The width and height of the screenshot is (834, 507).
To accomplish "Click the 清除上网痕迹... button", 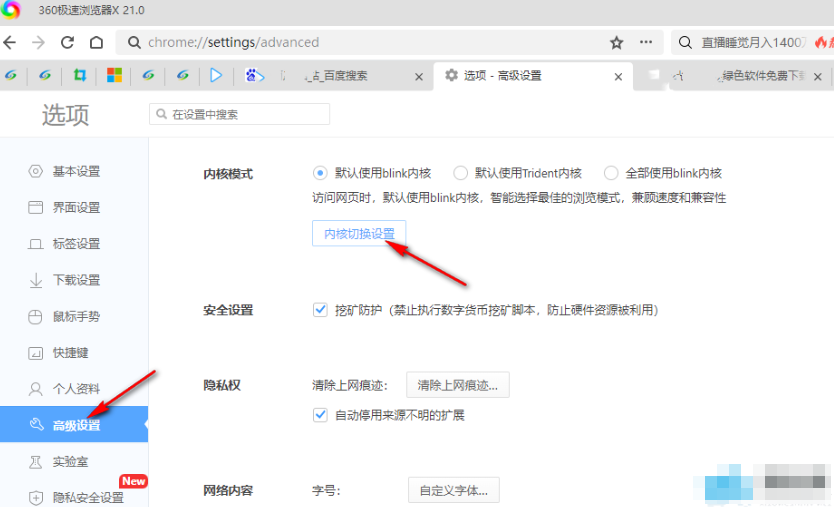I will tap(457, 385).
